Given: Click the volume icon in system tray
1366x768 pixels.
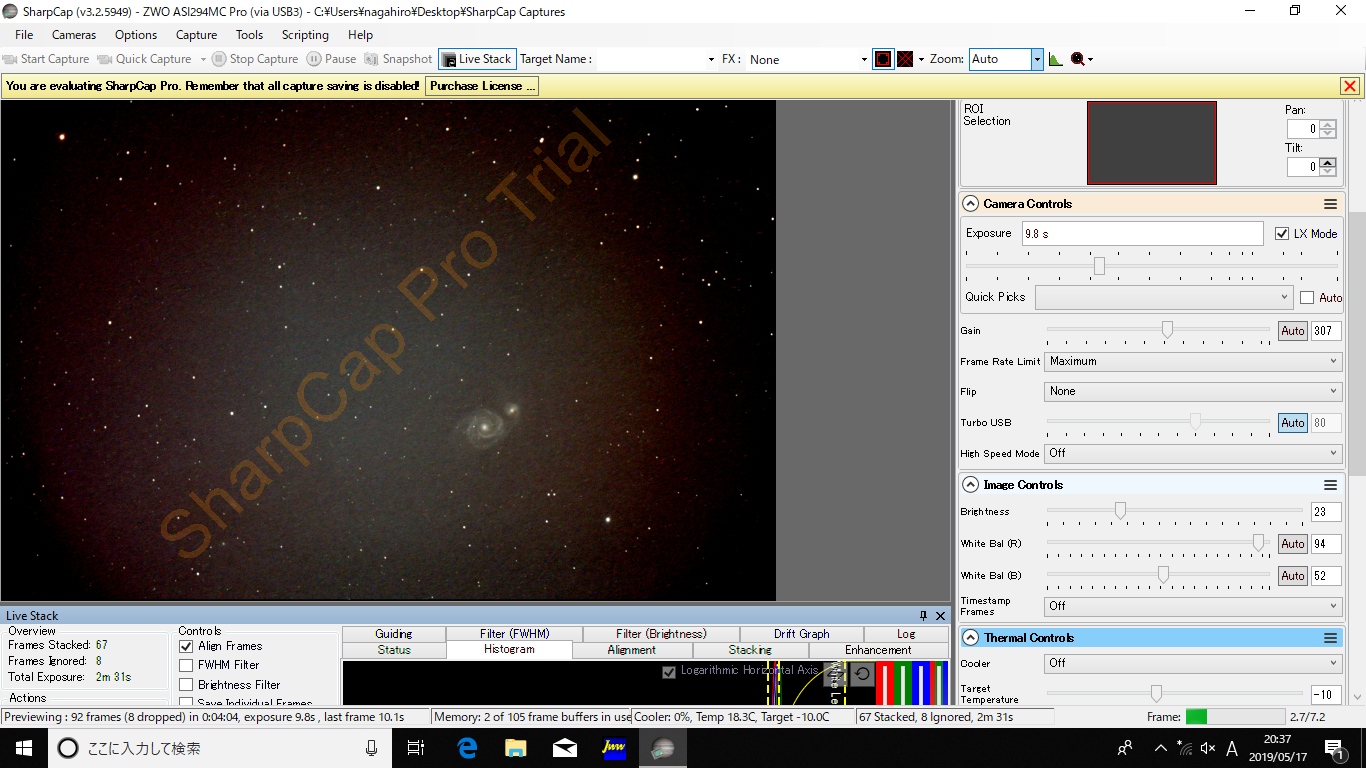Looking at the screenshot, I should pyautogui.click(x=1208, y=748).
